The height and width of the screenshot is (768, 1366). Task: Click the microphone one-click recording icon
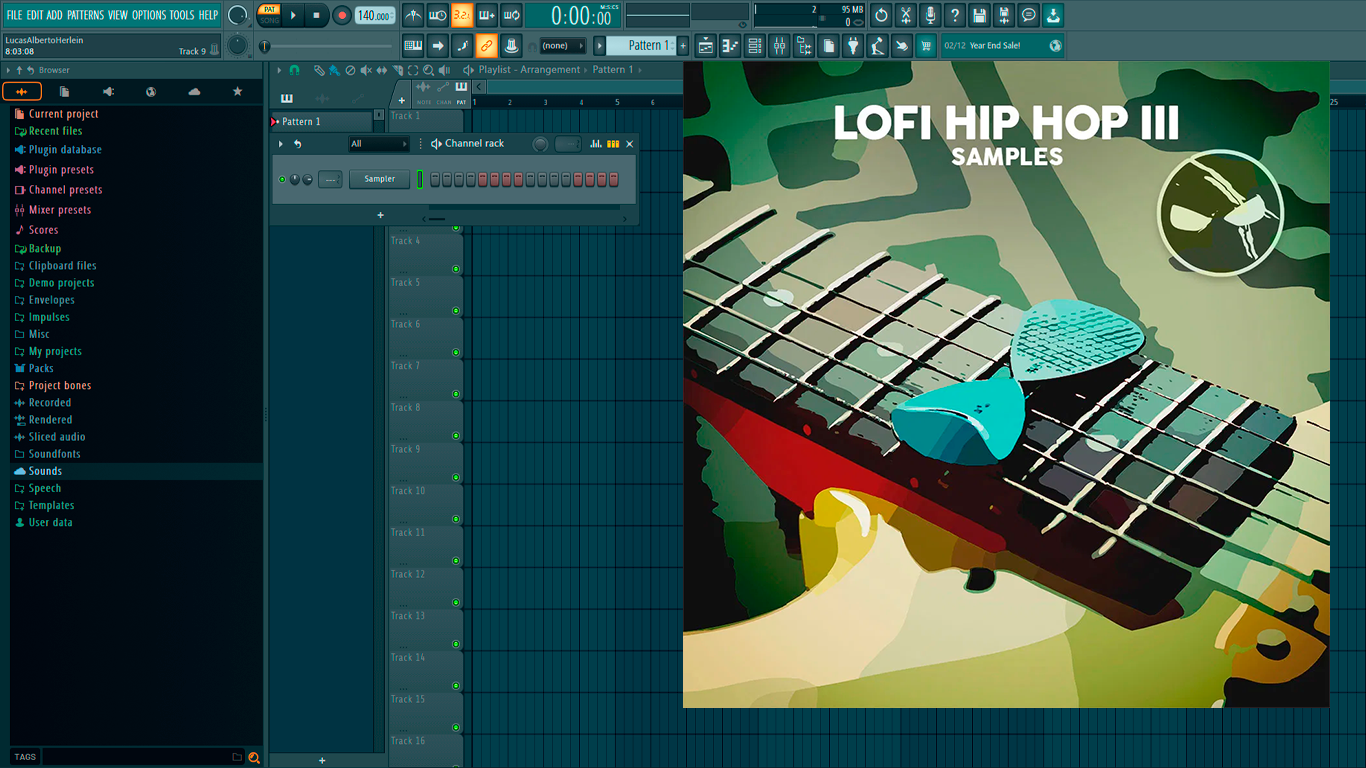(x=930, y=15)
